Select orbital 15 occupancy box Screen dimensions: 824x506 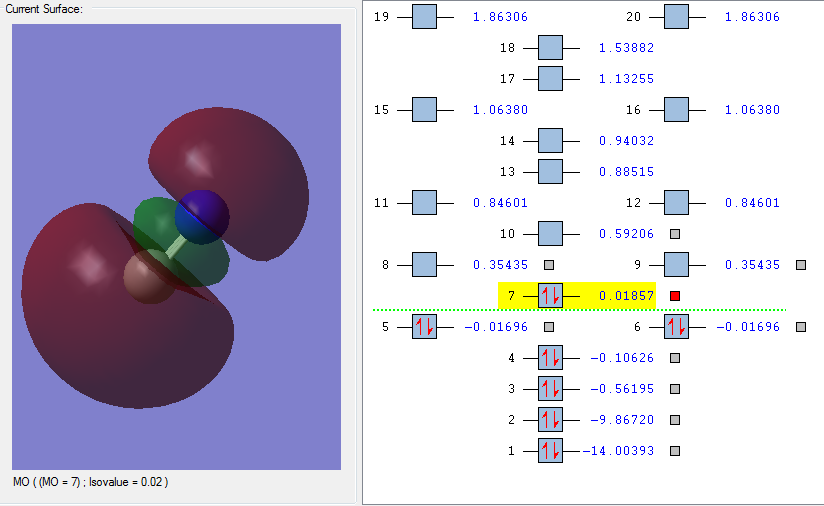click(424, 110)
